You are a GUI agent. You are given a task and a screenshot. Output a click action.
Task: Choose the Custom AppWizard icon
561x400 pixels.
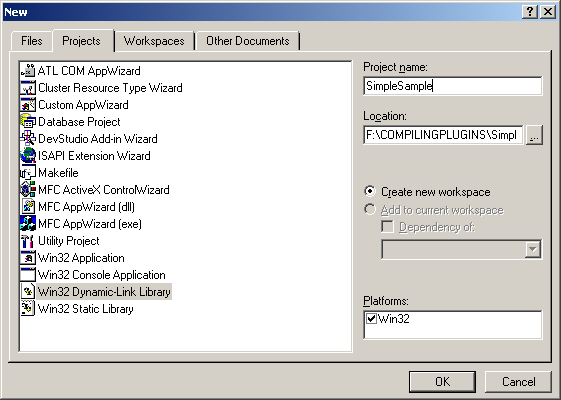(28, 105)
